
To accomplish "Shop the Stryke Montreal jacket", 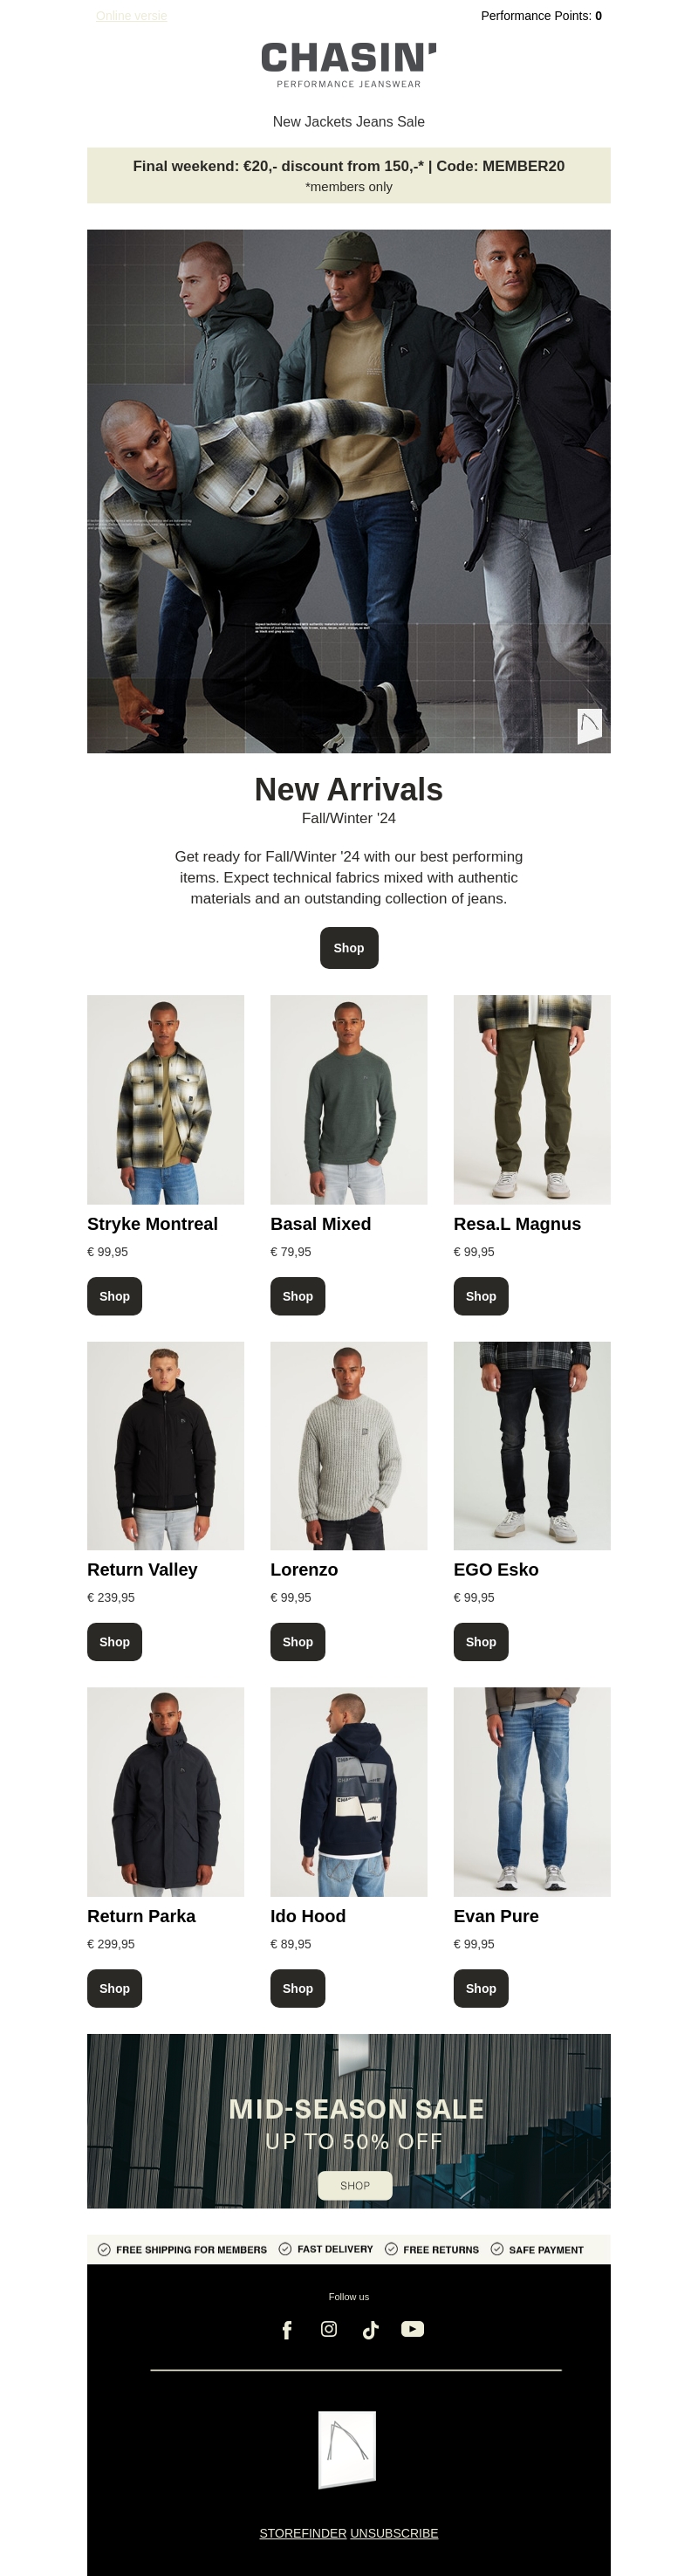I will tap(114, 1296).
